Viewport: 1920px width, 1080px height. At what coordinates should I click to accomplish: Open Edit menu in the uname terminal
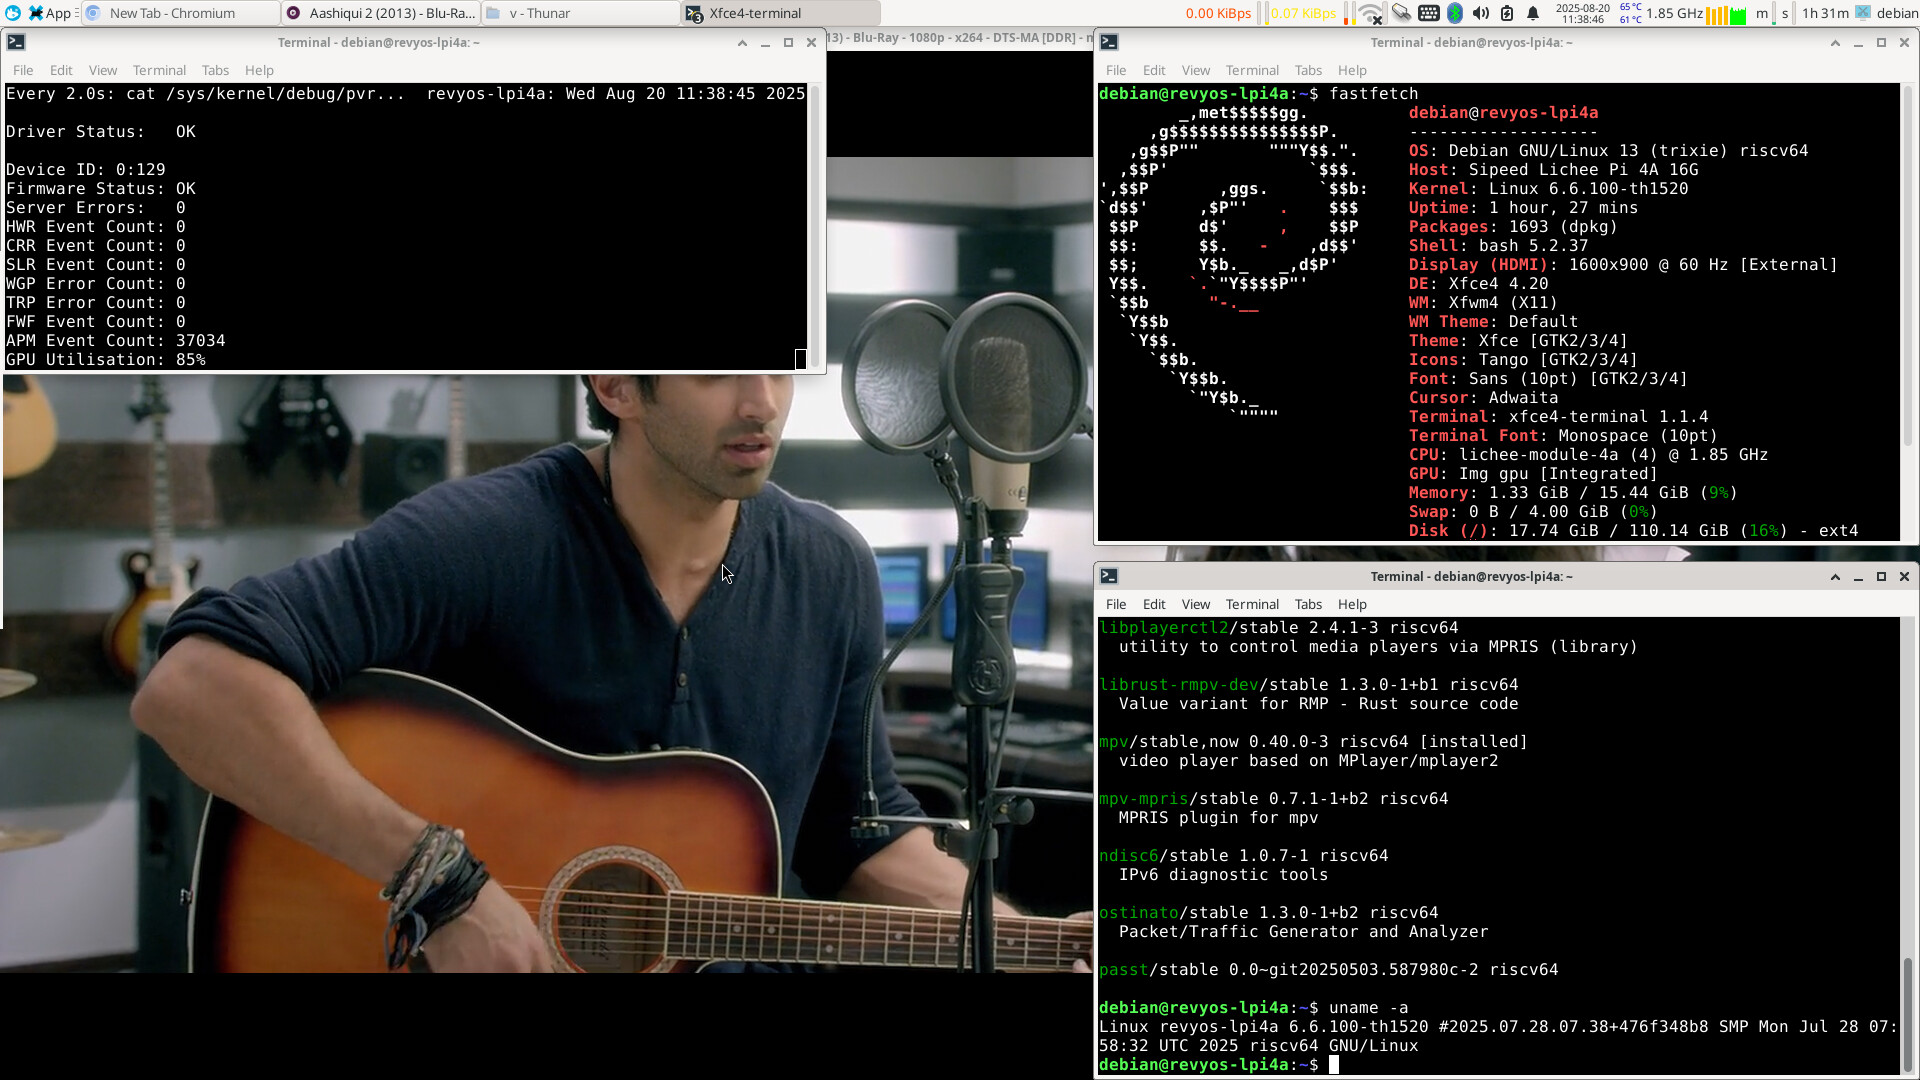coord(1154,604)
